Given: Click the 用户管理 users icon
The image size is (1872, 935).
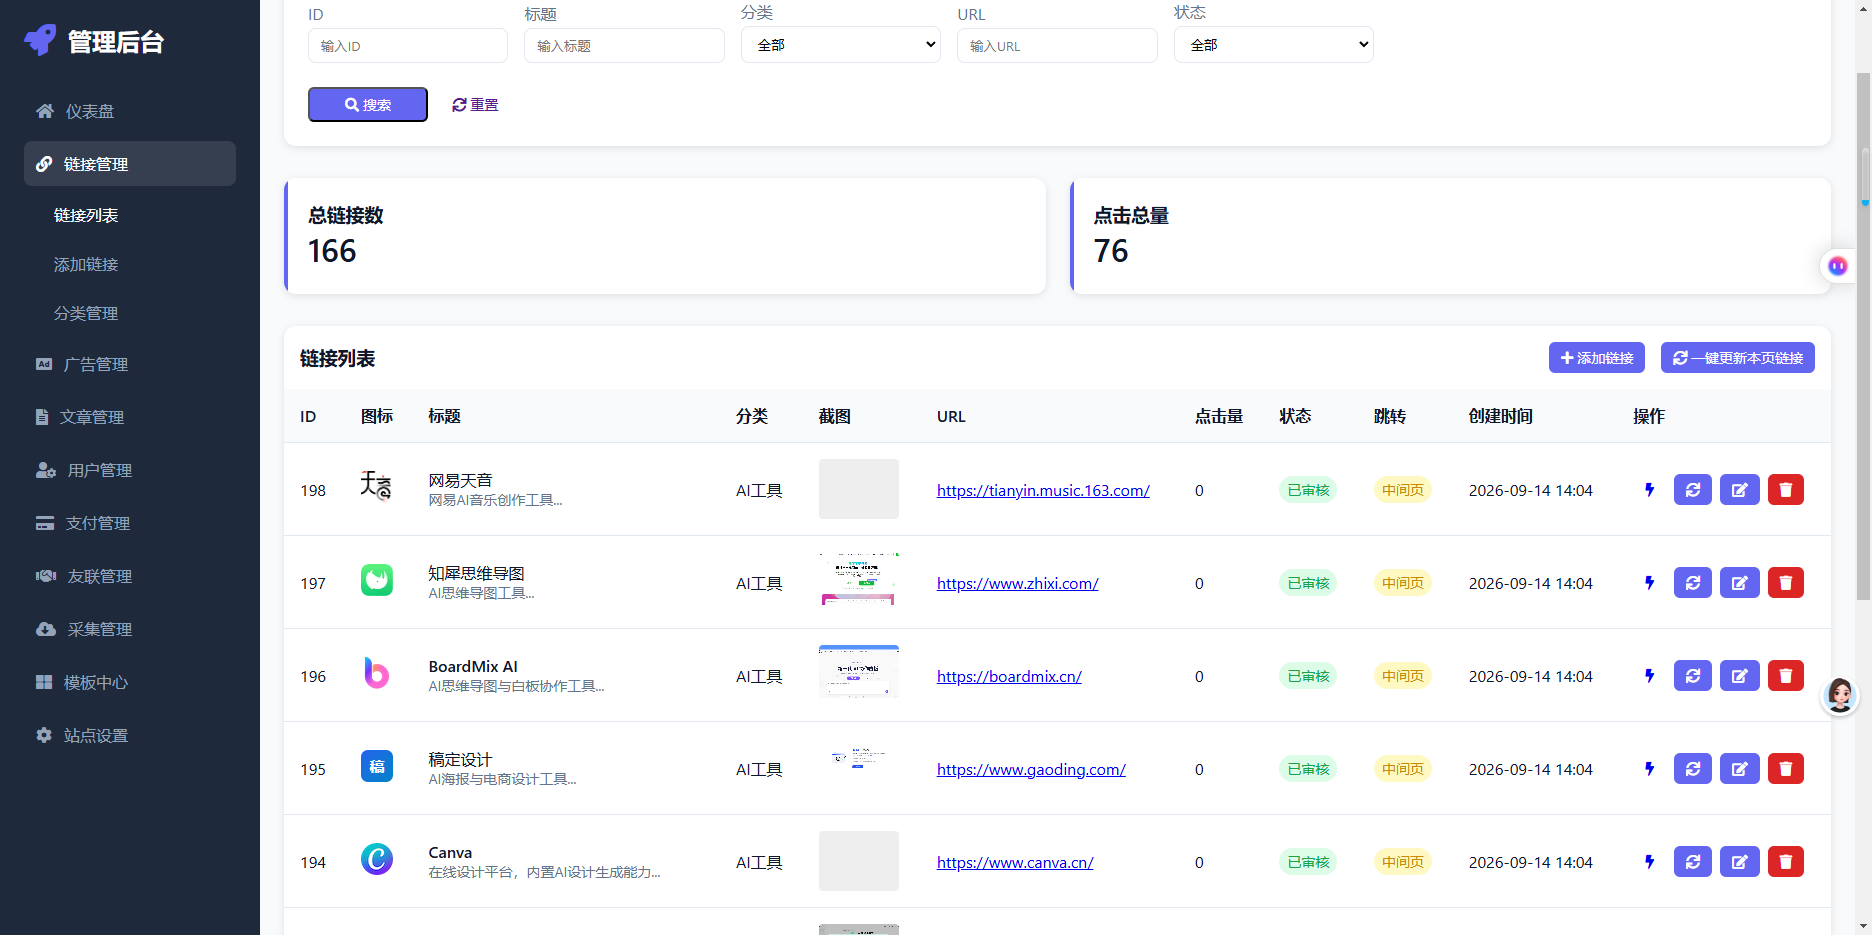Looking at the screenshot, I should 46,470.
